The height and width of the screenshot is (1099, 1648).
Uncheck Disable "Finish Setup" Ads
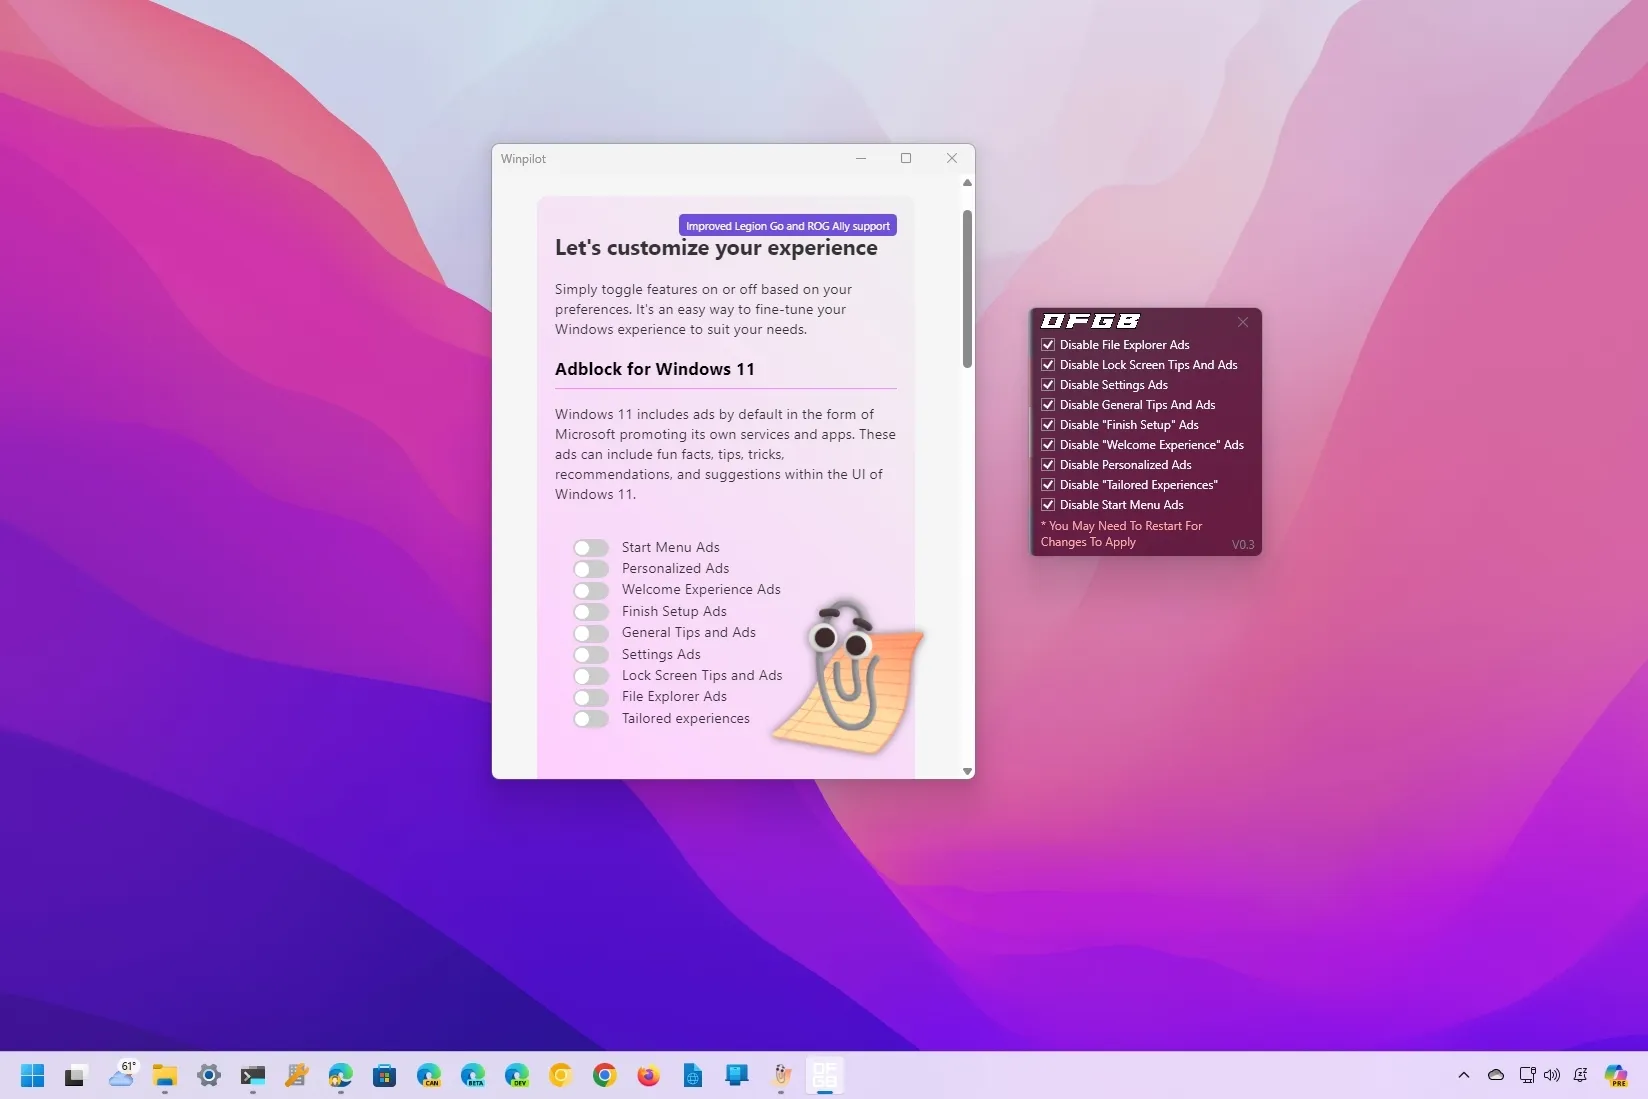1048,425
